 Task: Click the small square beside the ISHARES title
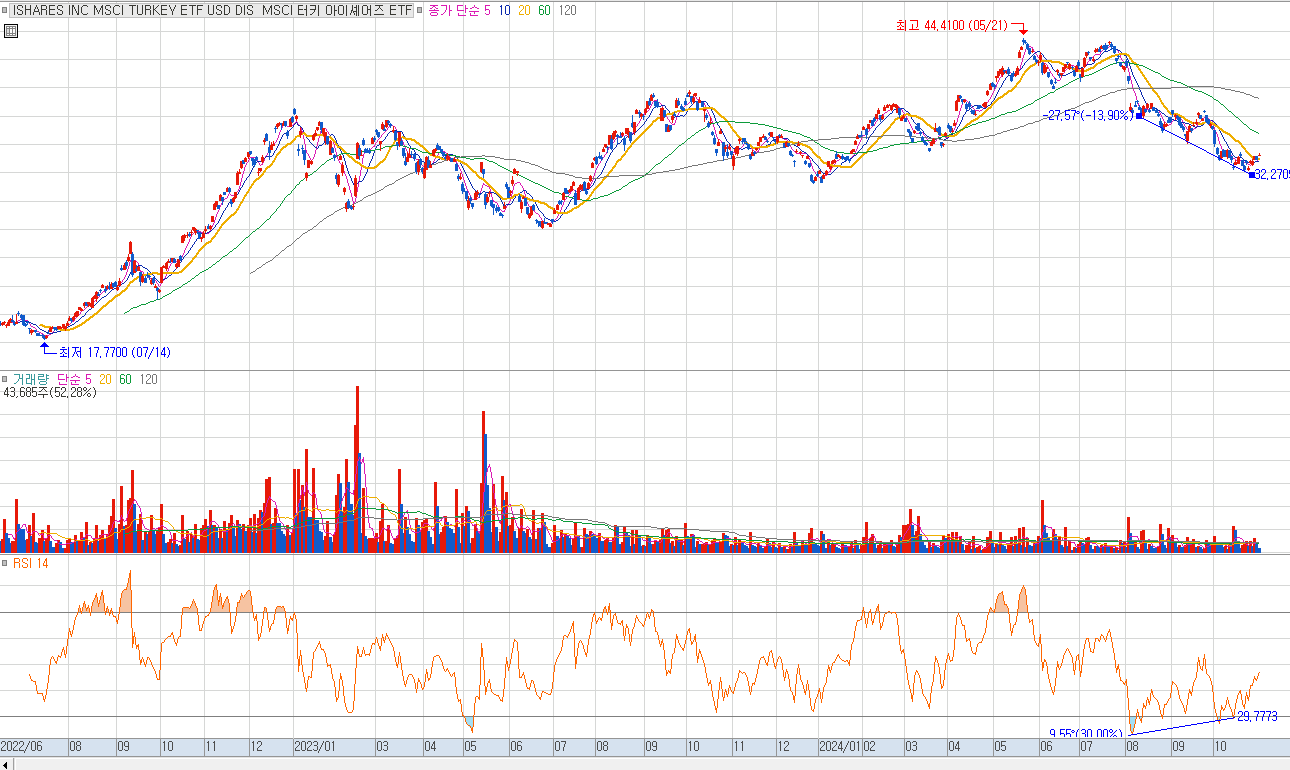click(6, 10)
